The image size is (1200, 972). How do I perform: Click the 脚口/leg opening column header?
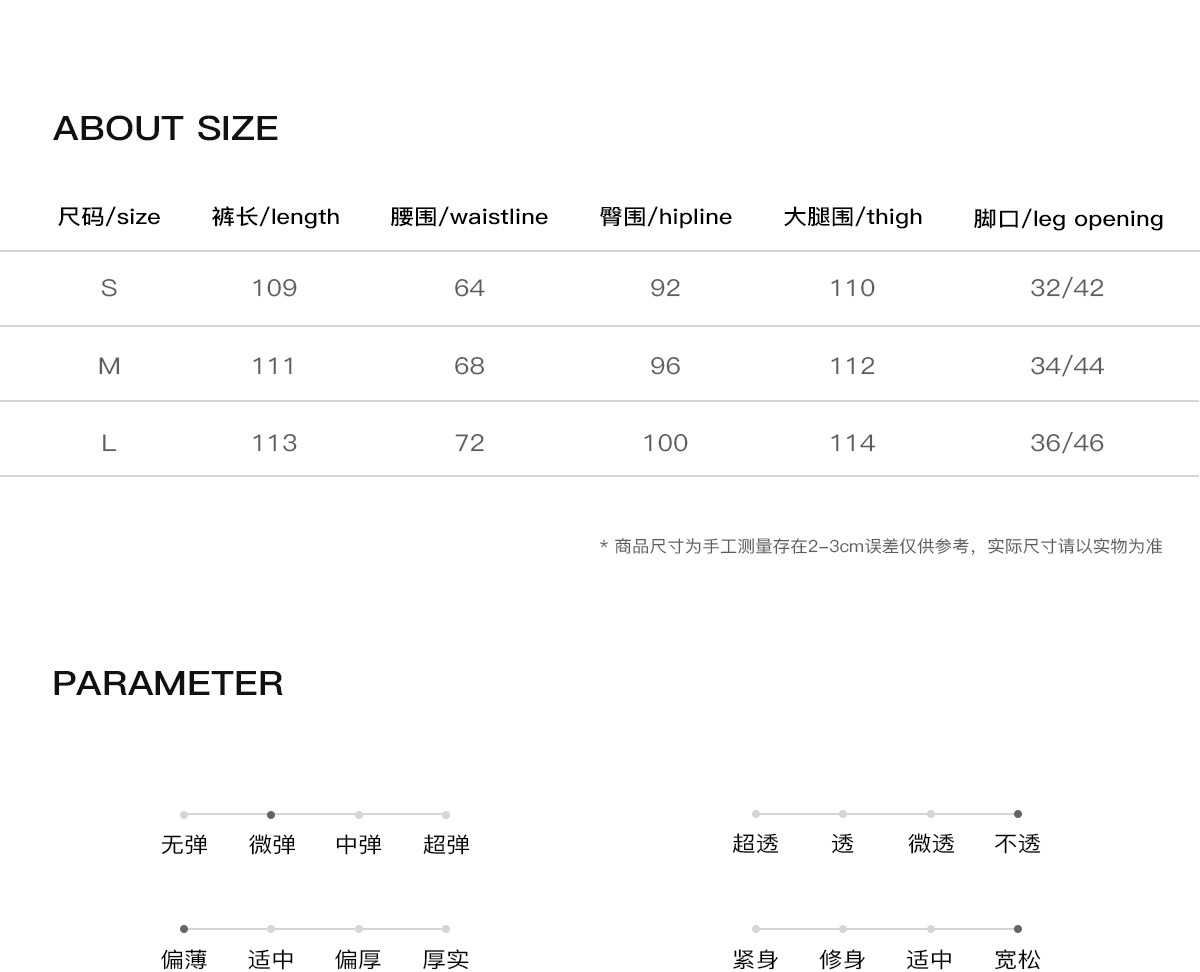[x=1068, y=219]
